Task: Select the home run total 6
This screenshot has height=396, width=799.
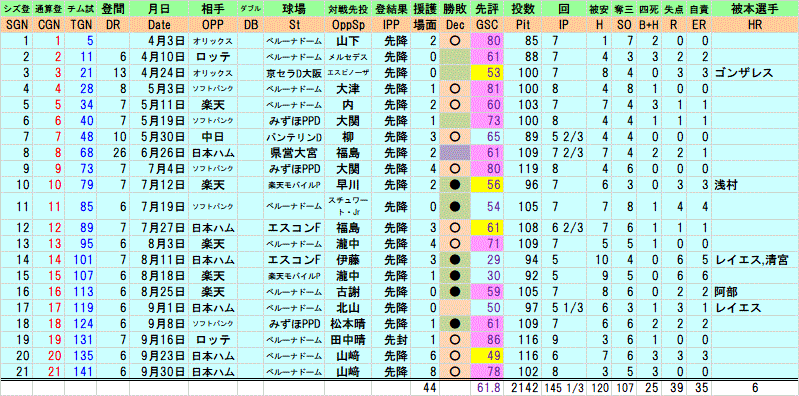Action: (755, 388)
